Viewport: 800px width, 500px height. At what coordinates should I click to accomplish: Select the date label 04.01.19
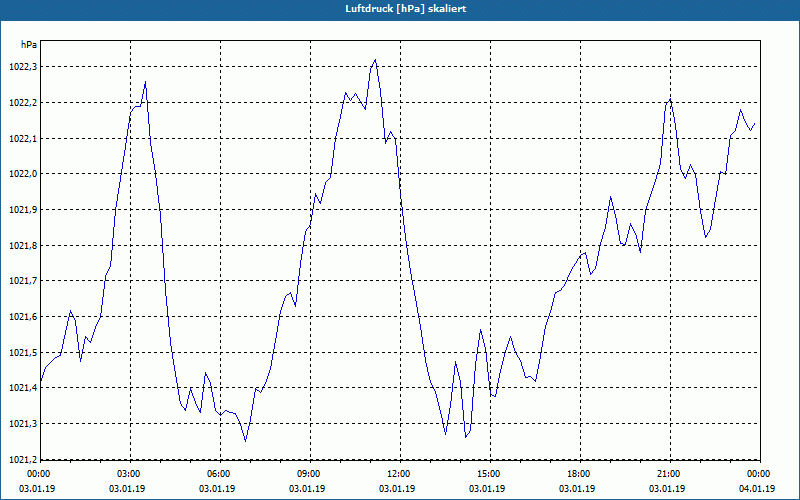click(758, 489)
